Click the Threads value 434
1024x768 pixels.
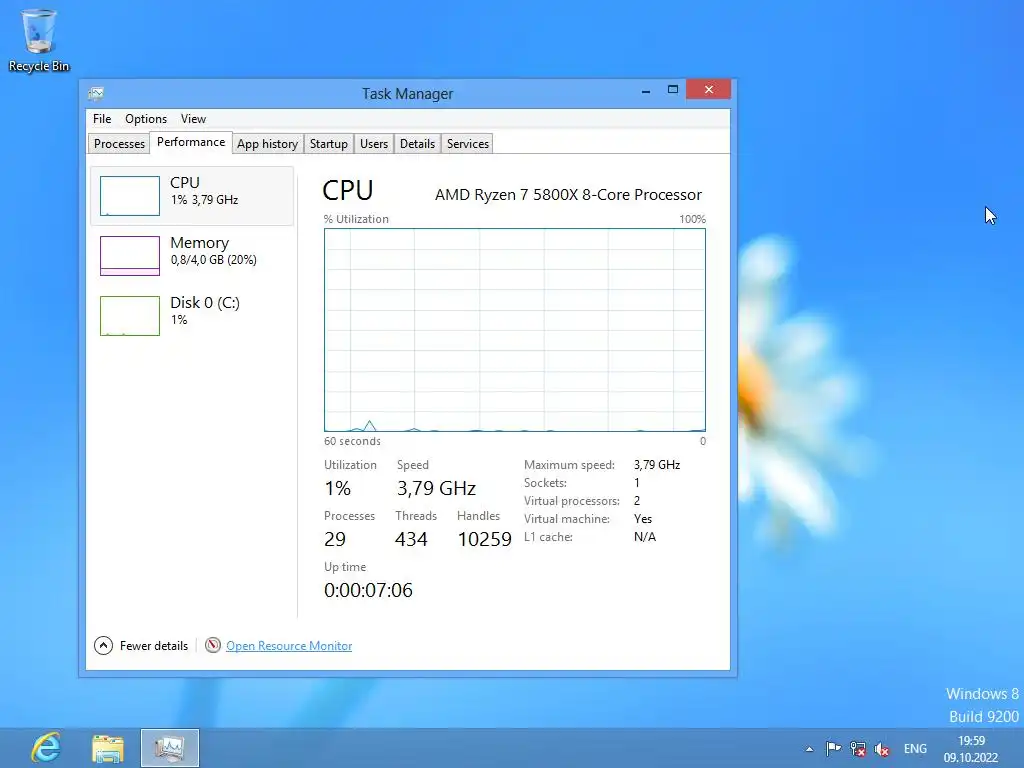(411, 539)
